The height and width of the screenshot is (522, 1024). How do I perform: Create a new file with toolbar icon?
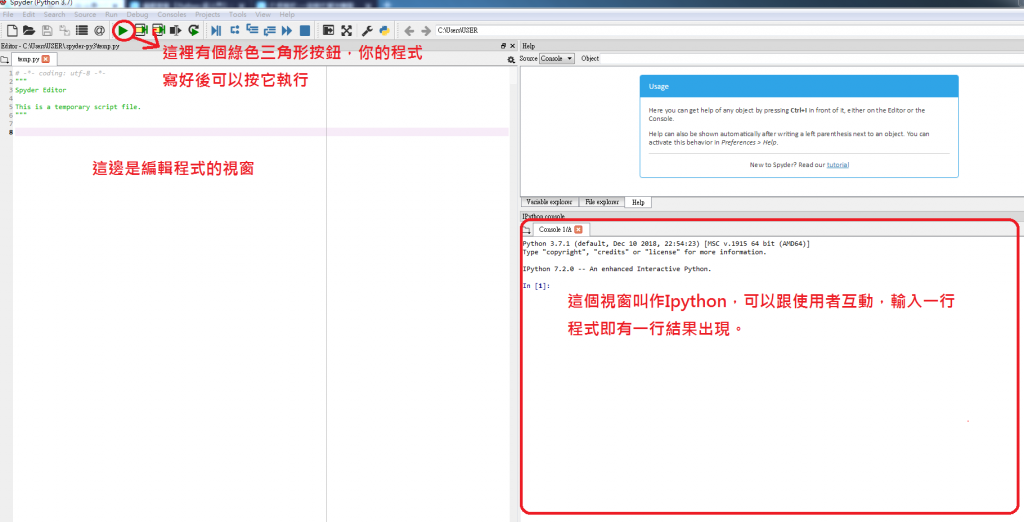click(x=11, y=30)
